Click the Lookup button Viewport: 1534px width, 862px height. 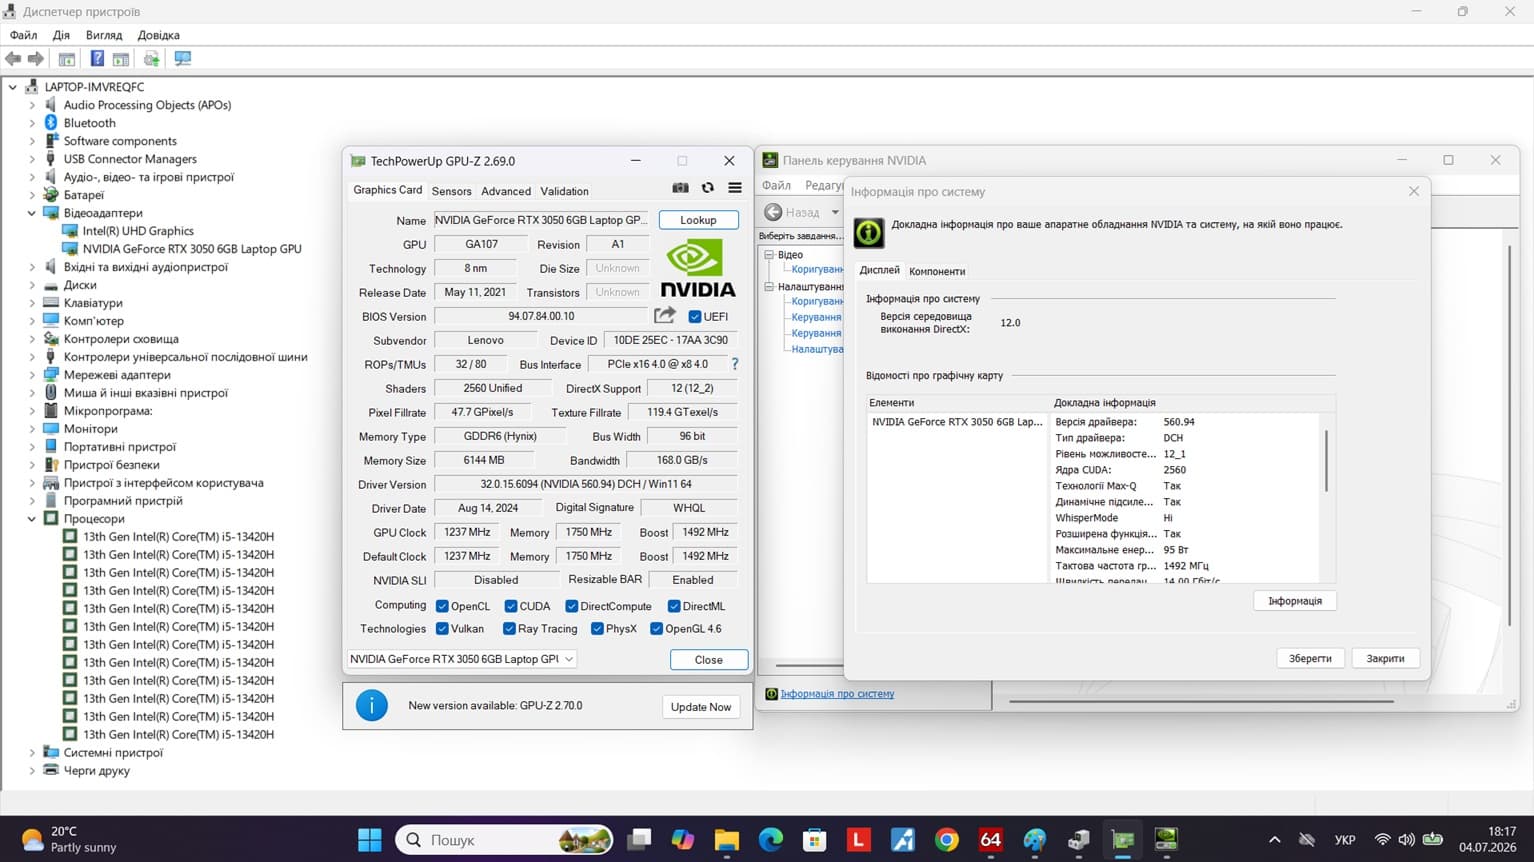click(698, 220)
